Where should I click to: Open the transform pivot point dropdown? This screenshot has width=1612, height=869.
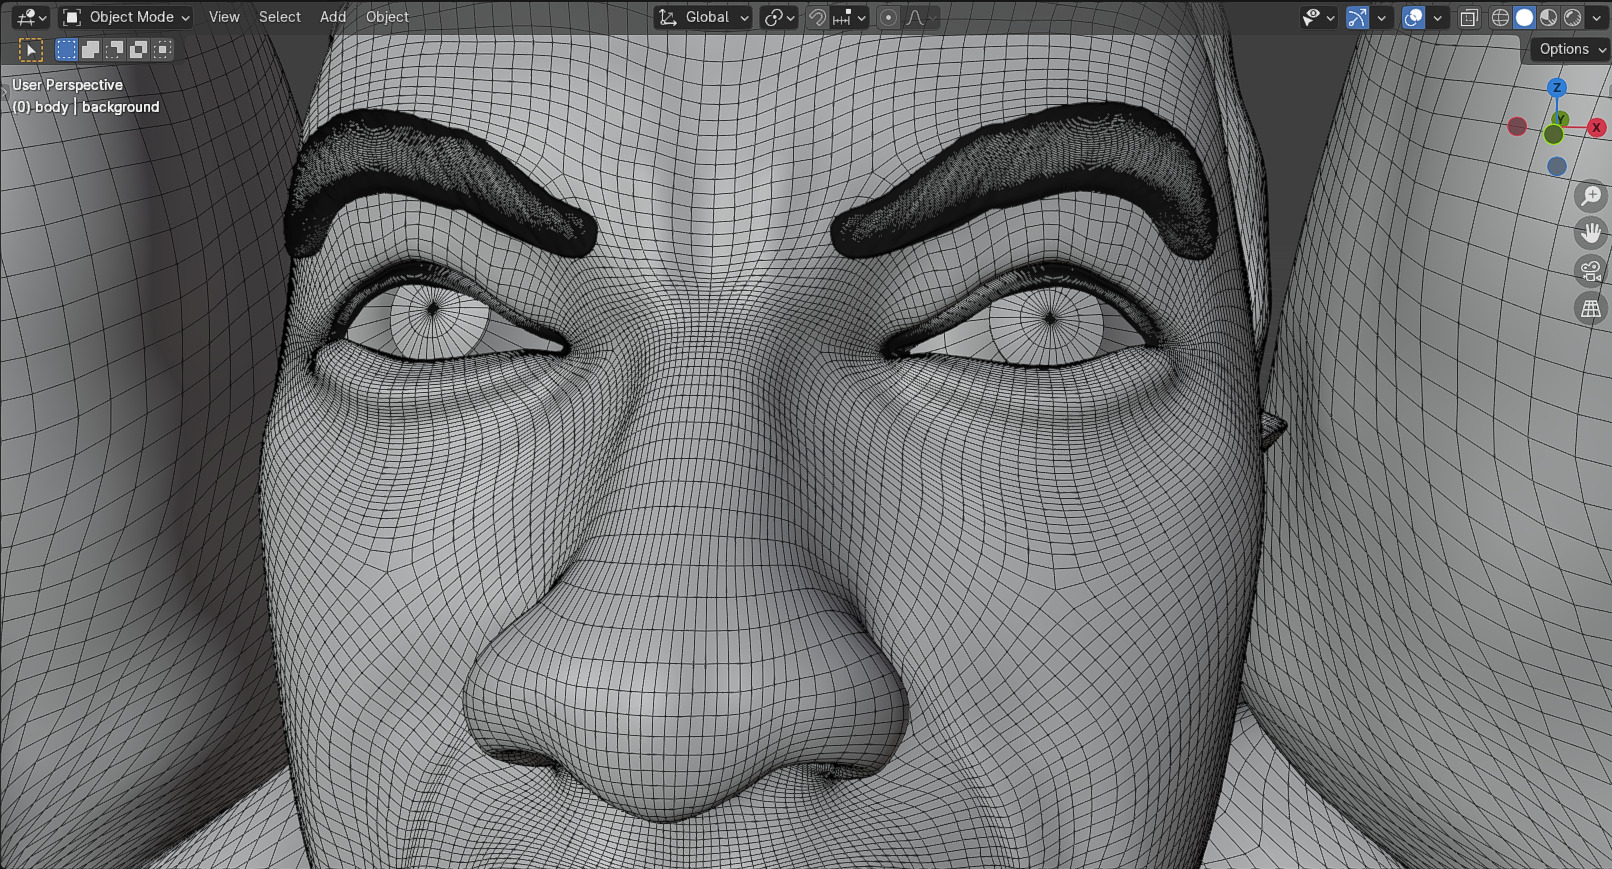(779, 17)
